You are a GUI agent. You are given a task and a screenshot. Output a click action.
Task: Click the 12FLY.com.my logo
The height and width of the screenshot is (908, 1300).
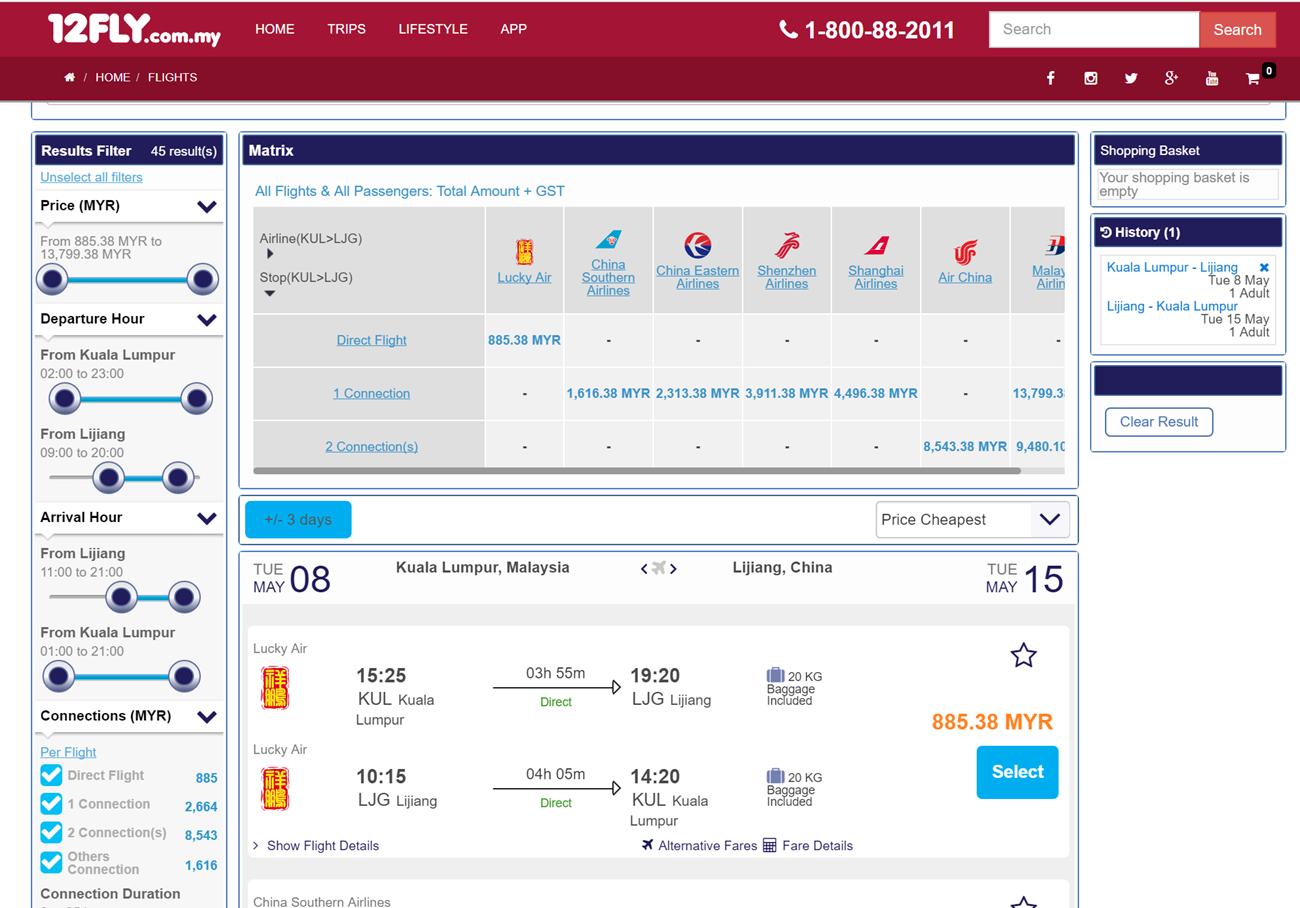click(x=134, y=29)
